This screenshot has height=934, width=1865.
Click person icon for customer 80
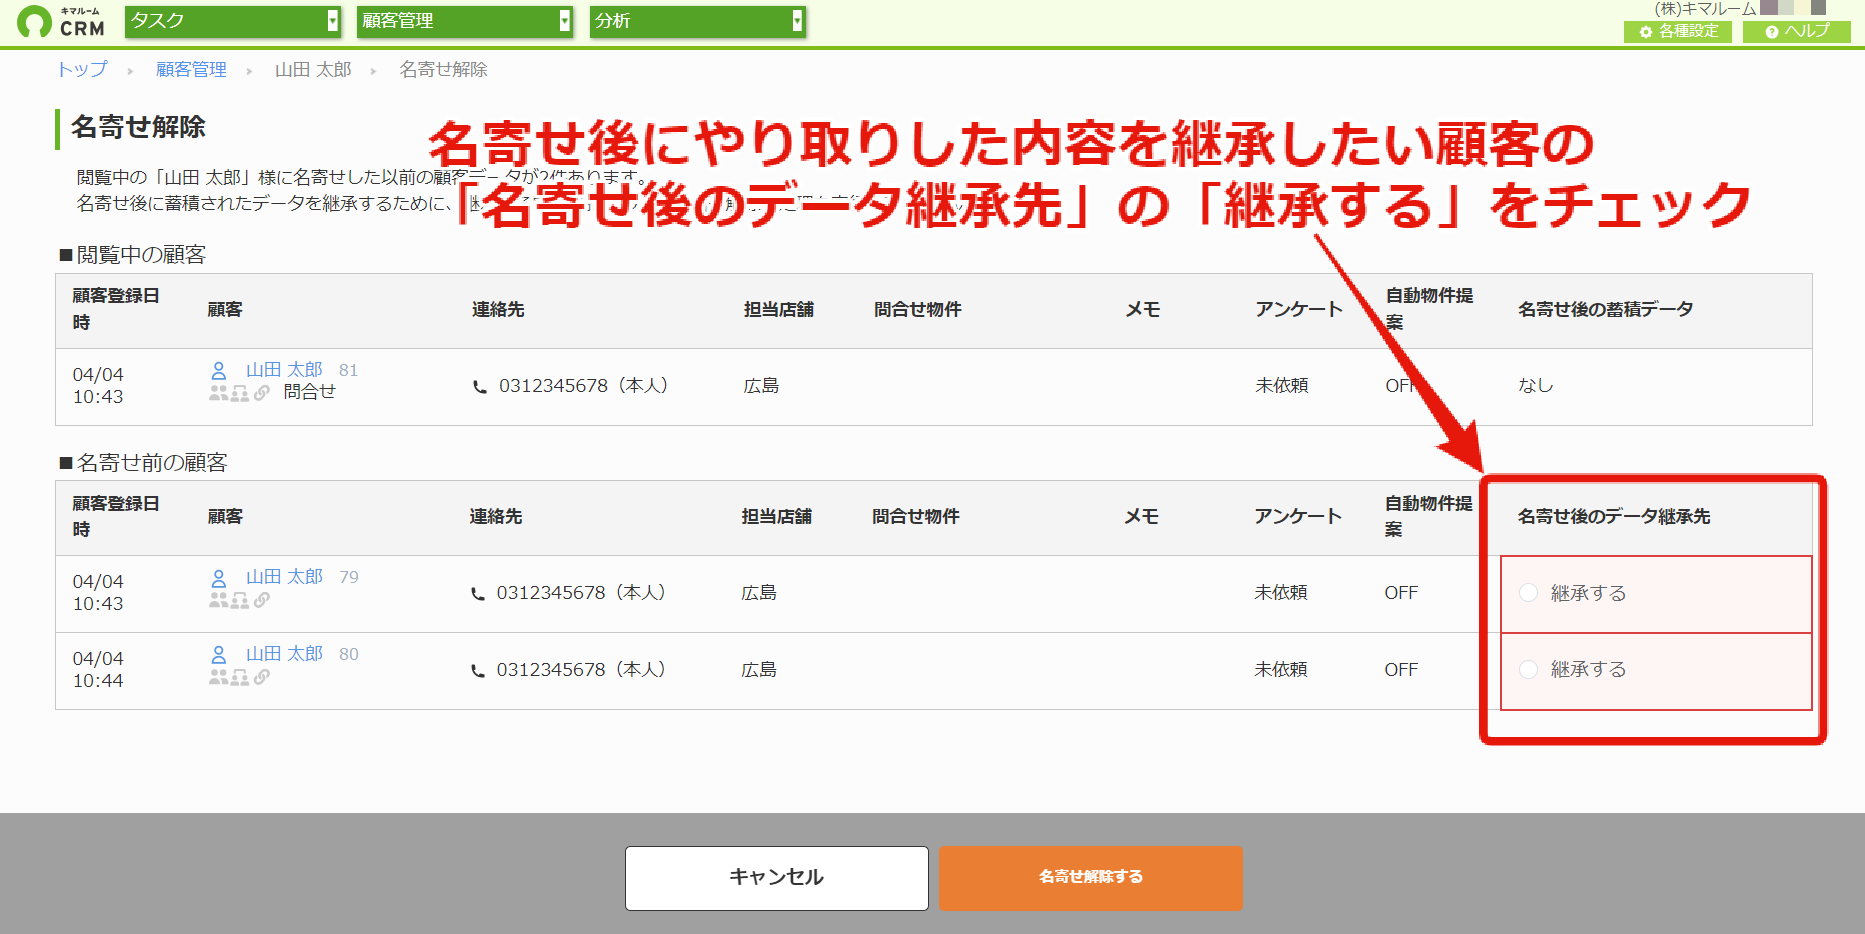(x=219, y=654)
